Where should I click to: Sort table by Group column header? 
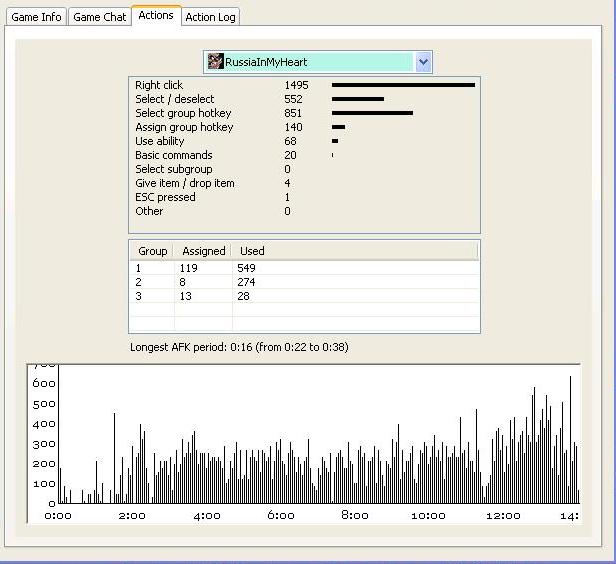152,251
